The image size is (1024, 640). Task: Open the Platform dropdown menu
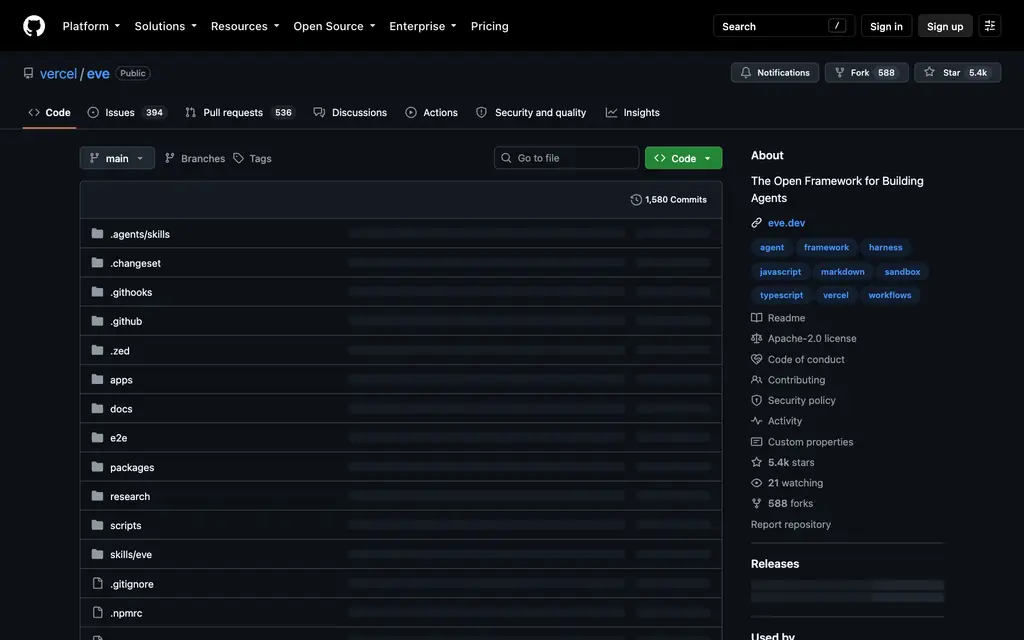click(91, 26)
